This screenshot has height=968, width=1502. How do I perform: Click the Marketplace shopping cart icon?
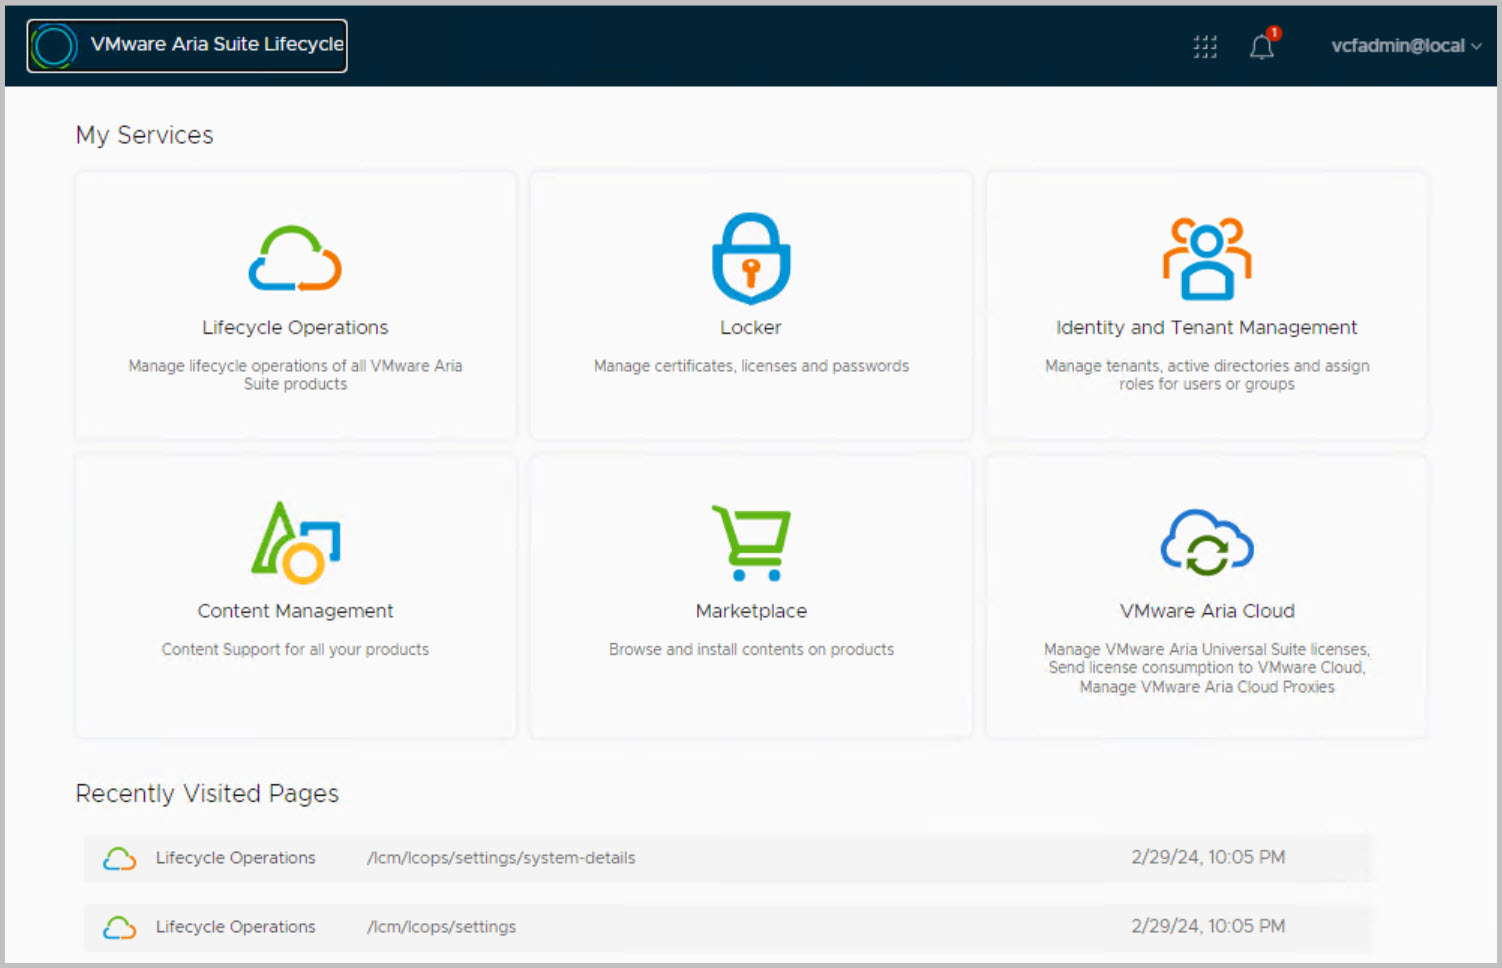[751, 542]
